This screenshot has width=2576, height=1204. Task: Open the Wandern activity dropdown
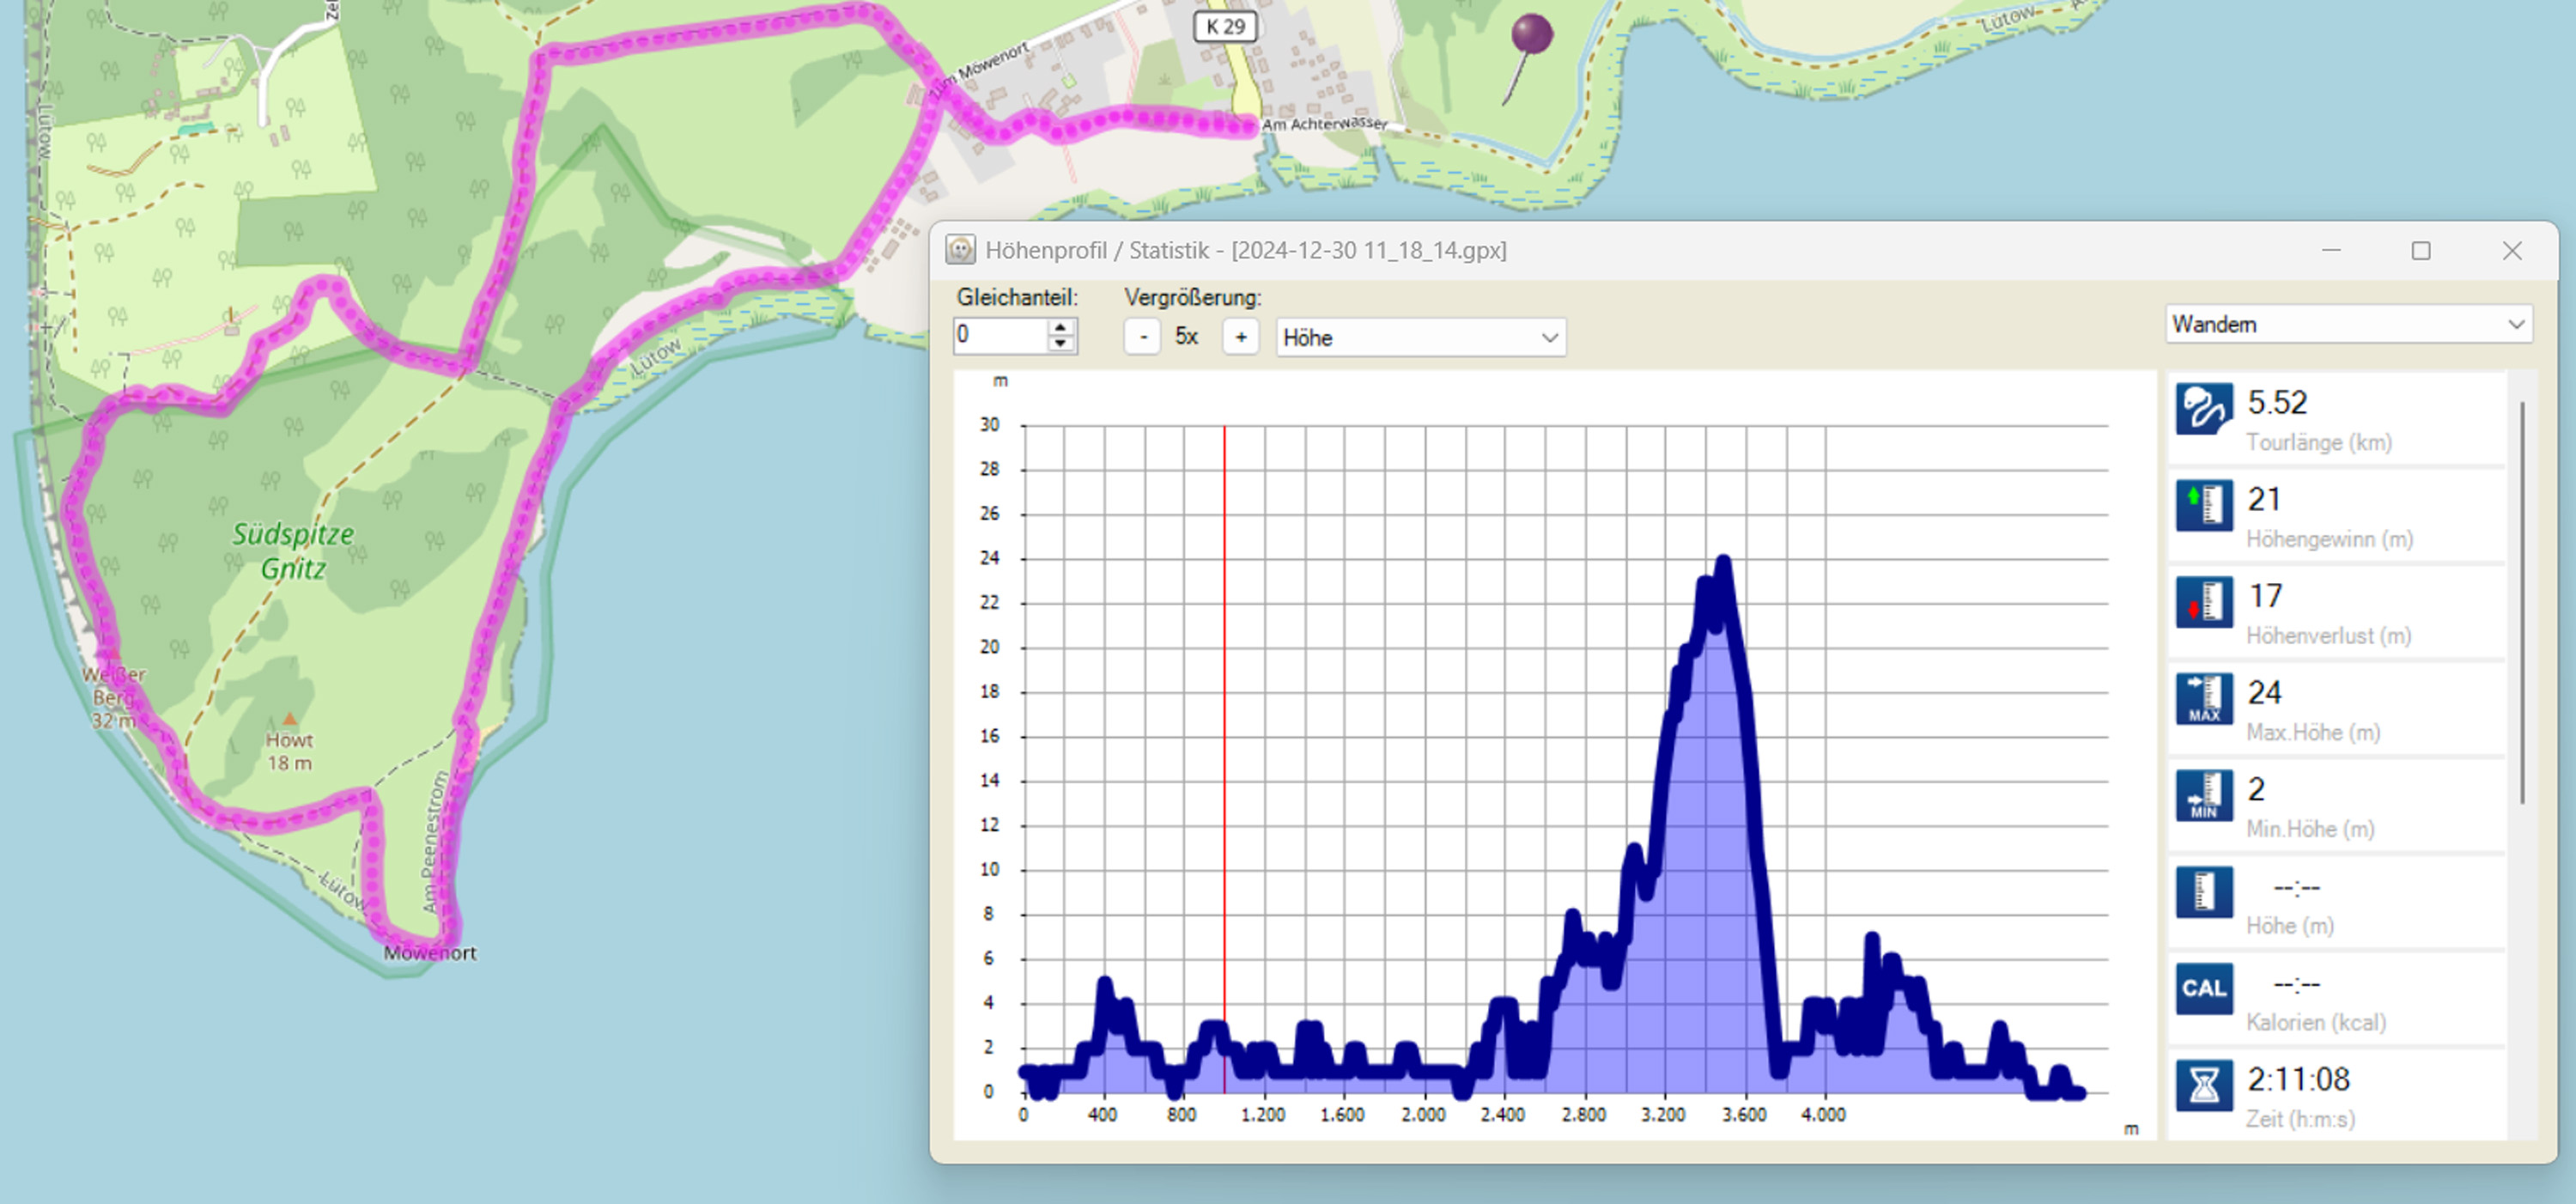(2348, 325)
